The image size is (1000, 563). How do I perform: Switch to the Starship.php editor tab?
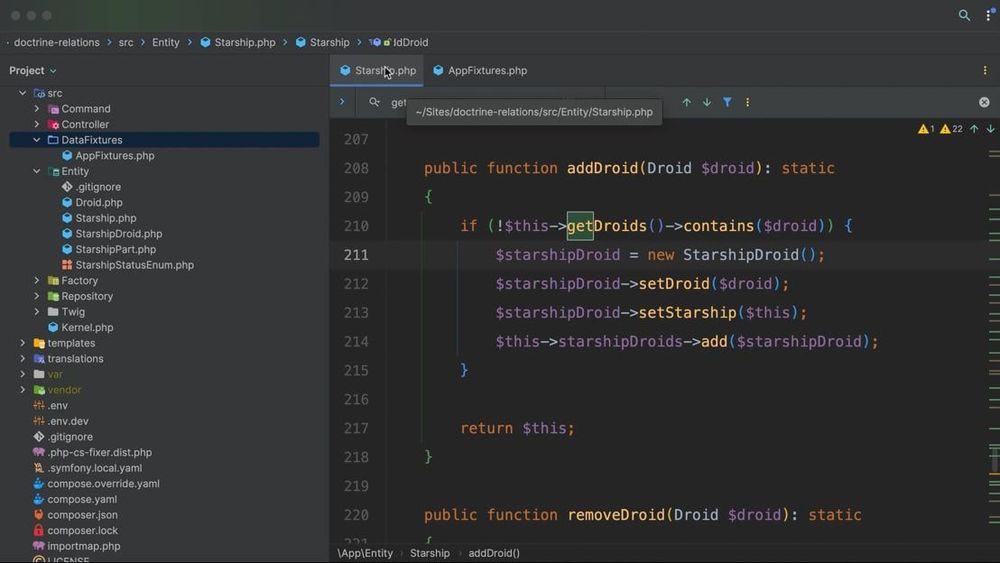(x=377, y=71)
